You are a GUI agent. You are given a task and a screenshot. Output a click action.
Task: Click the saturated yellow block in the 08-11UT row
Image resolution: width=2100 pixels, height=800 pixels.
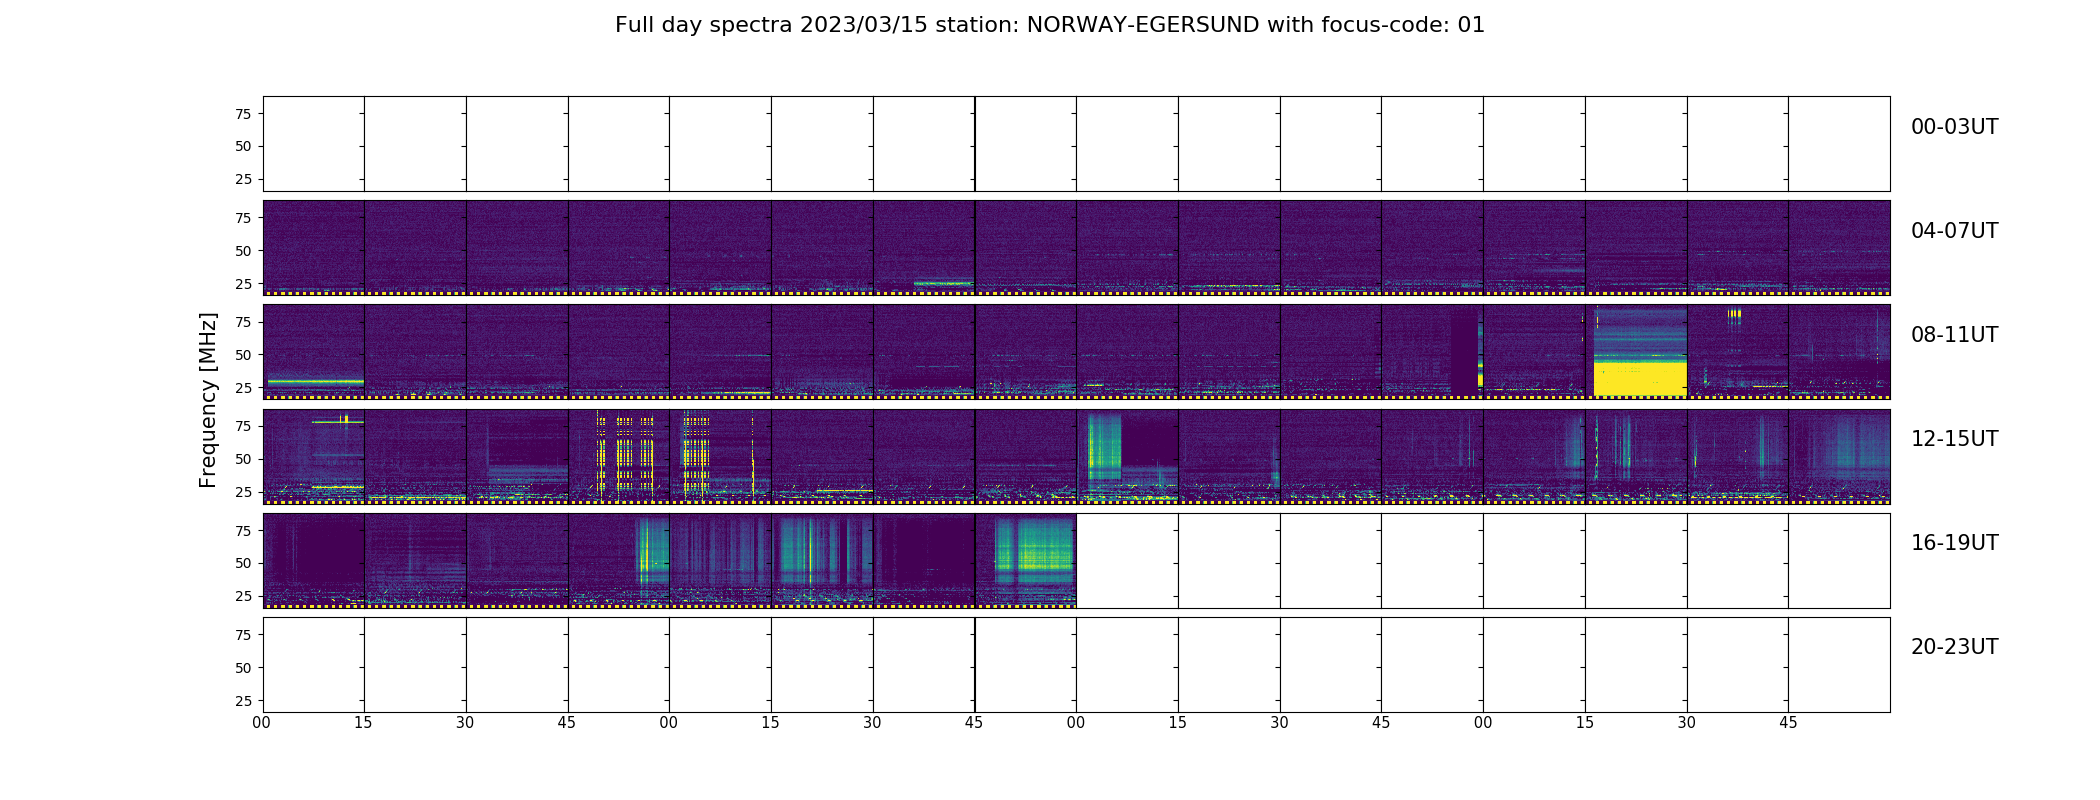tap(1640, 379)
